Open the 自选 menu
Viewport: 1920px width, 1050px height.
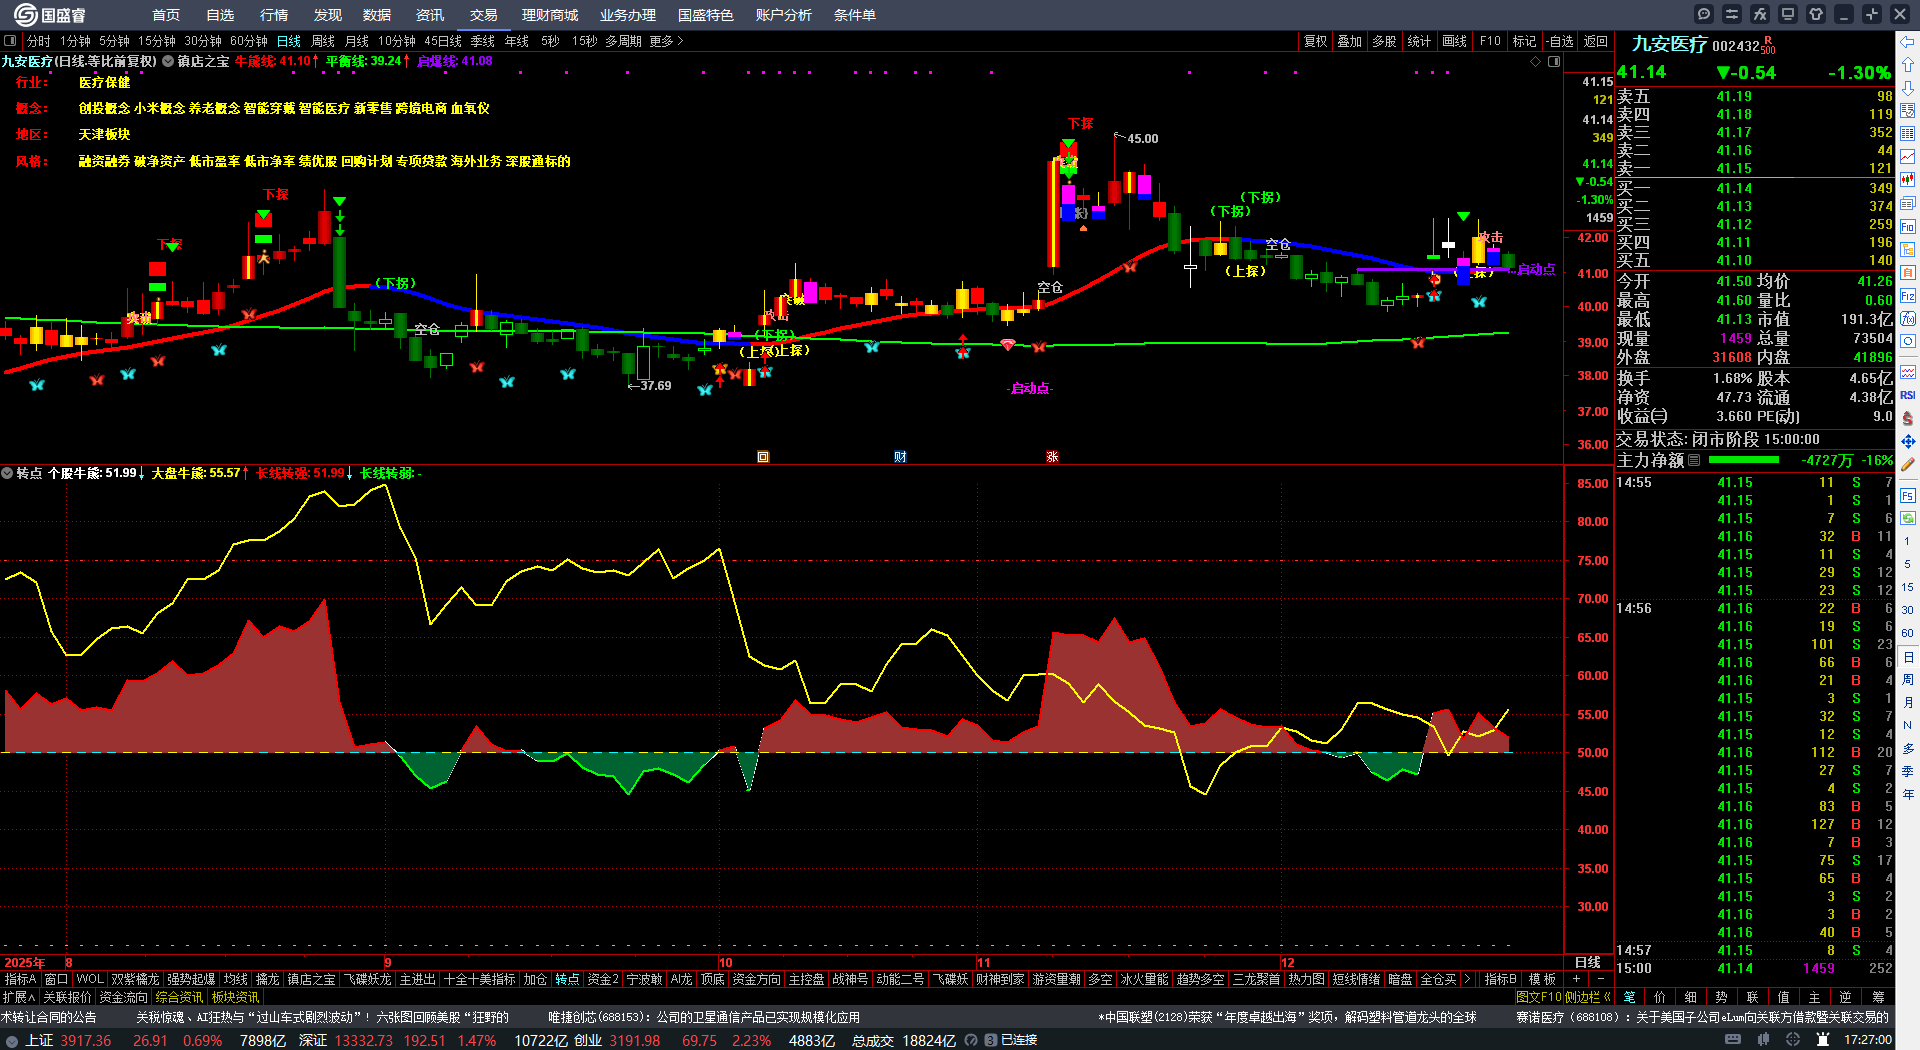tap(220, 15)
